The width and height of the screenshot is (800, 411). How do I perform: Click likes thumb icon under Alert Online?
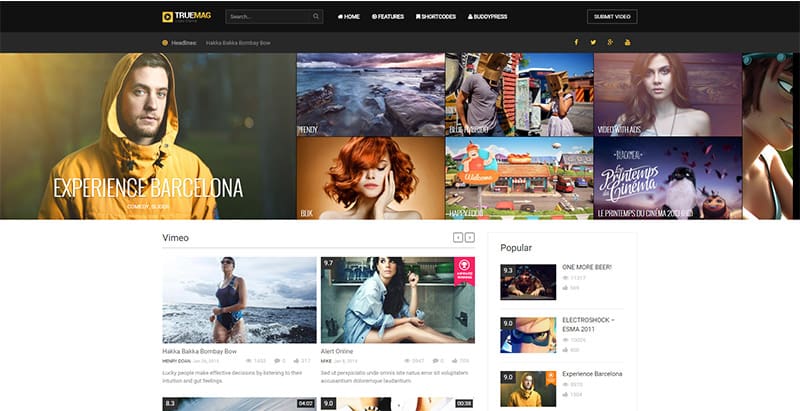[455, 361]
